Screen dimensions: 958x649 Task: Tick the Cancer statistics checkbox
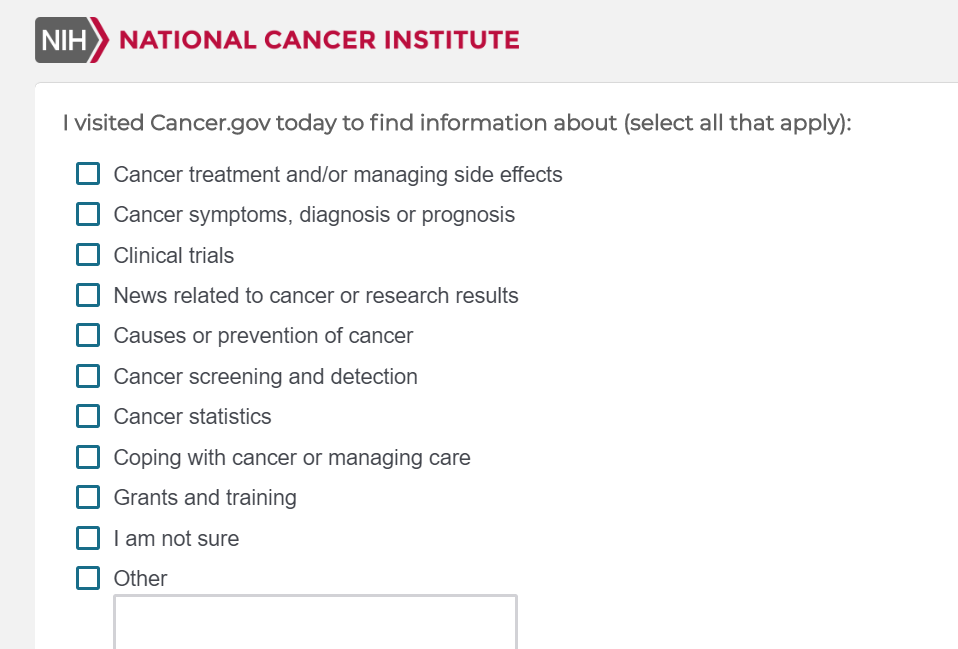pos(89,416)
